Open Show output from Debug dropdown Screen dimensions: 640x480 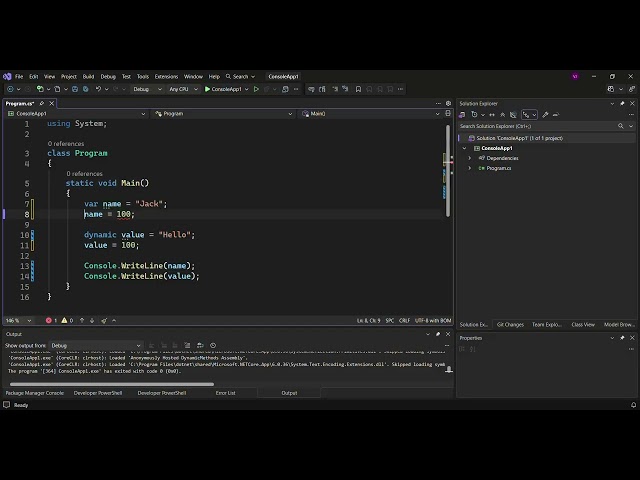click(x=96, y=345)
